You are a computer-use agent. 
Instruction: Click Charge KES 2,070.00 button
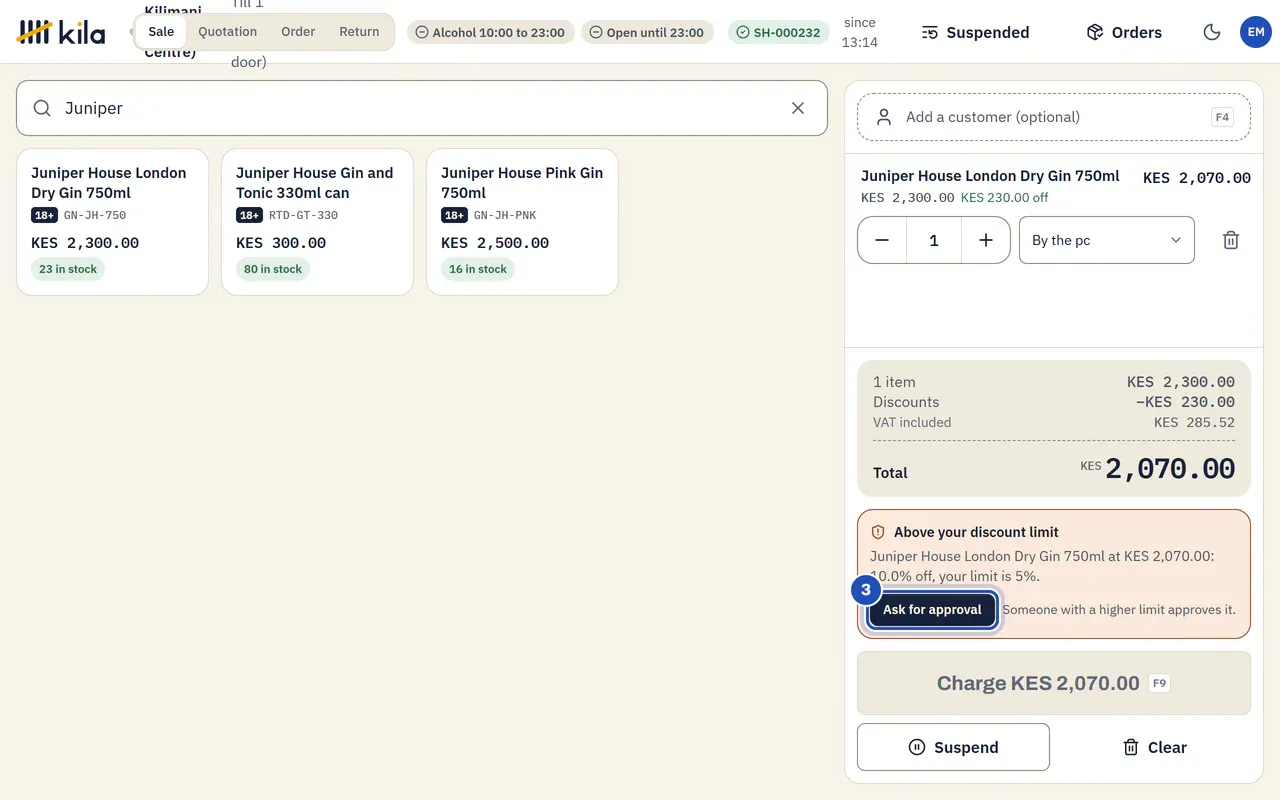[1054, 683]
